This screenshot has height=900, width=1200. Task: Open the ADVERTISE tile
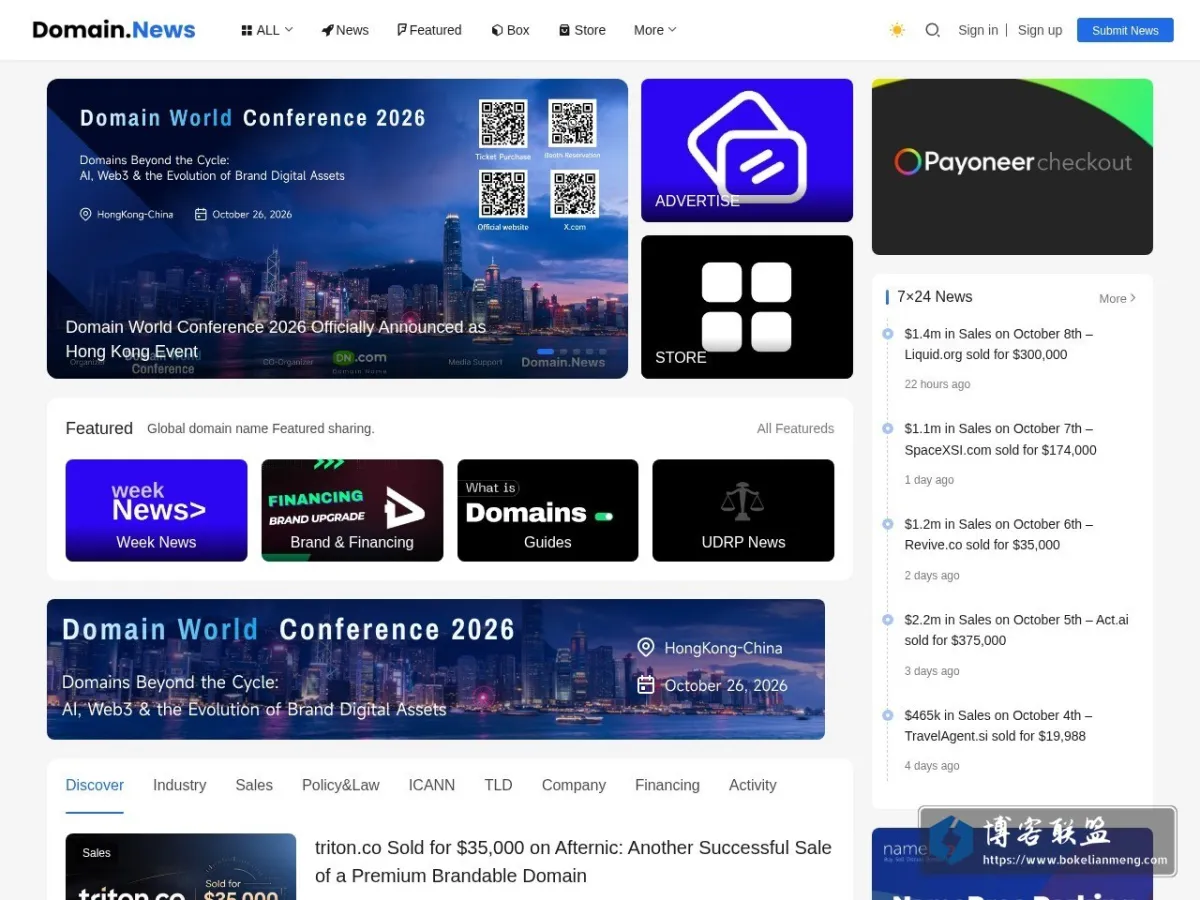pos(747,150)
